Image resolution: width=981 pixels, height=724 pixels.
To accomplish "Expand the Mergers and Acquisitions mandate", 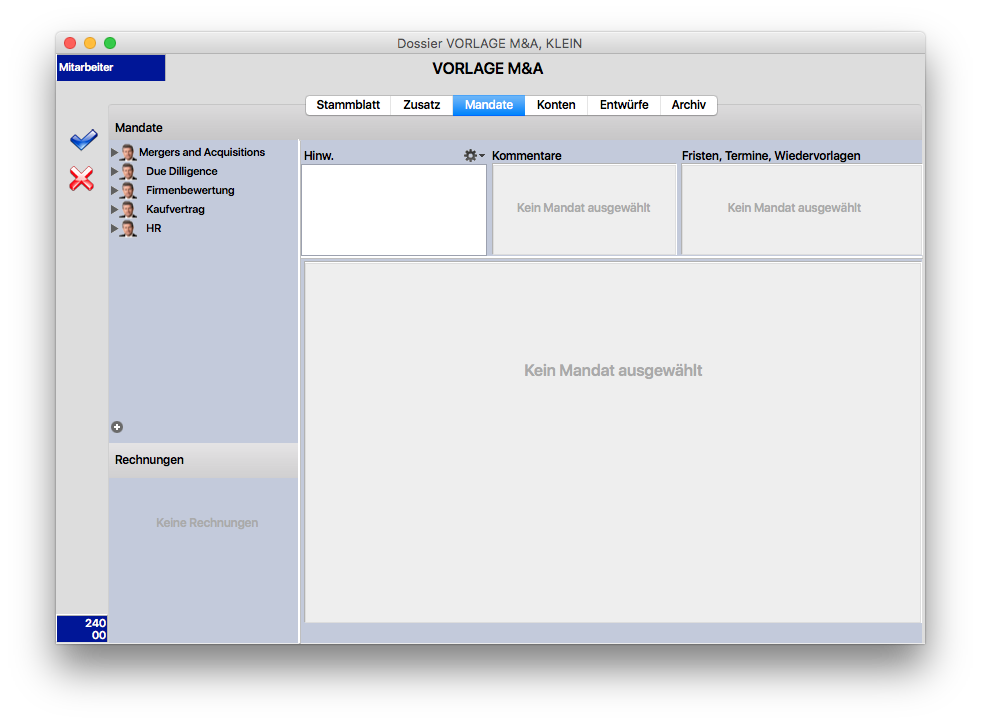I will (x=114, y=152).
